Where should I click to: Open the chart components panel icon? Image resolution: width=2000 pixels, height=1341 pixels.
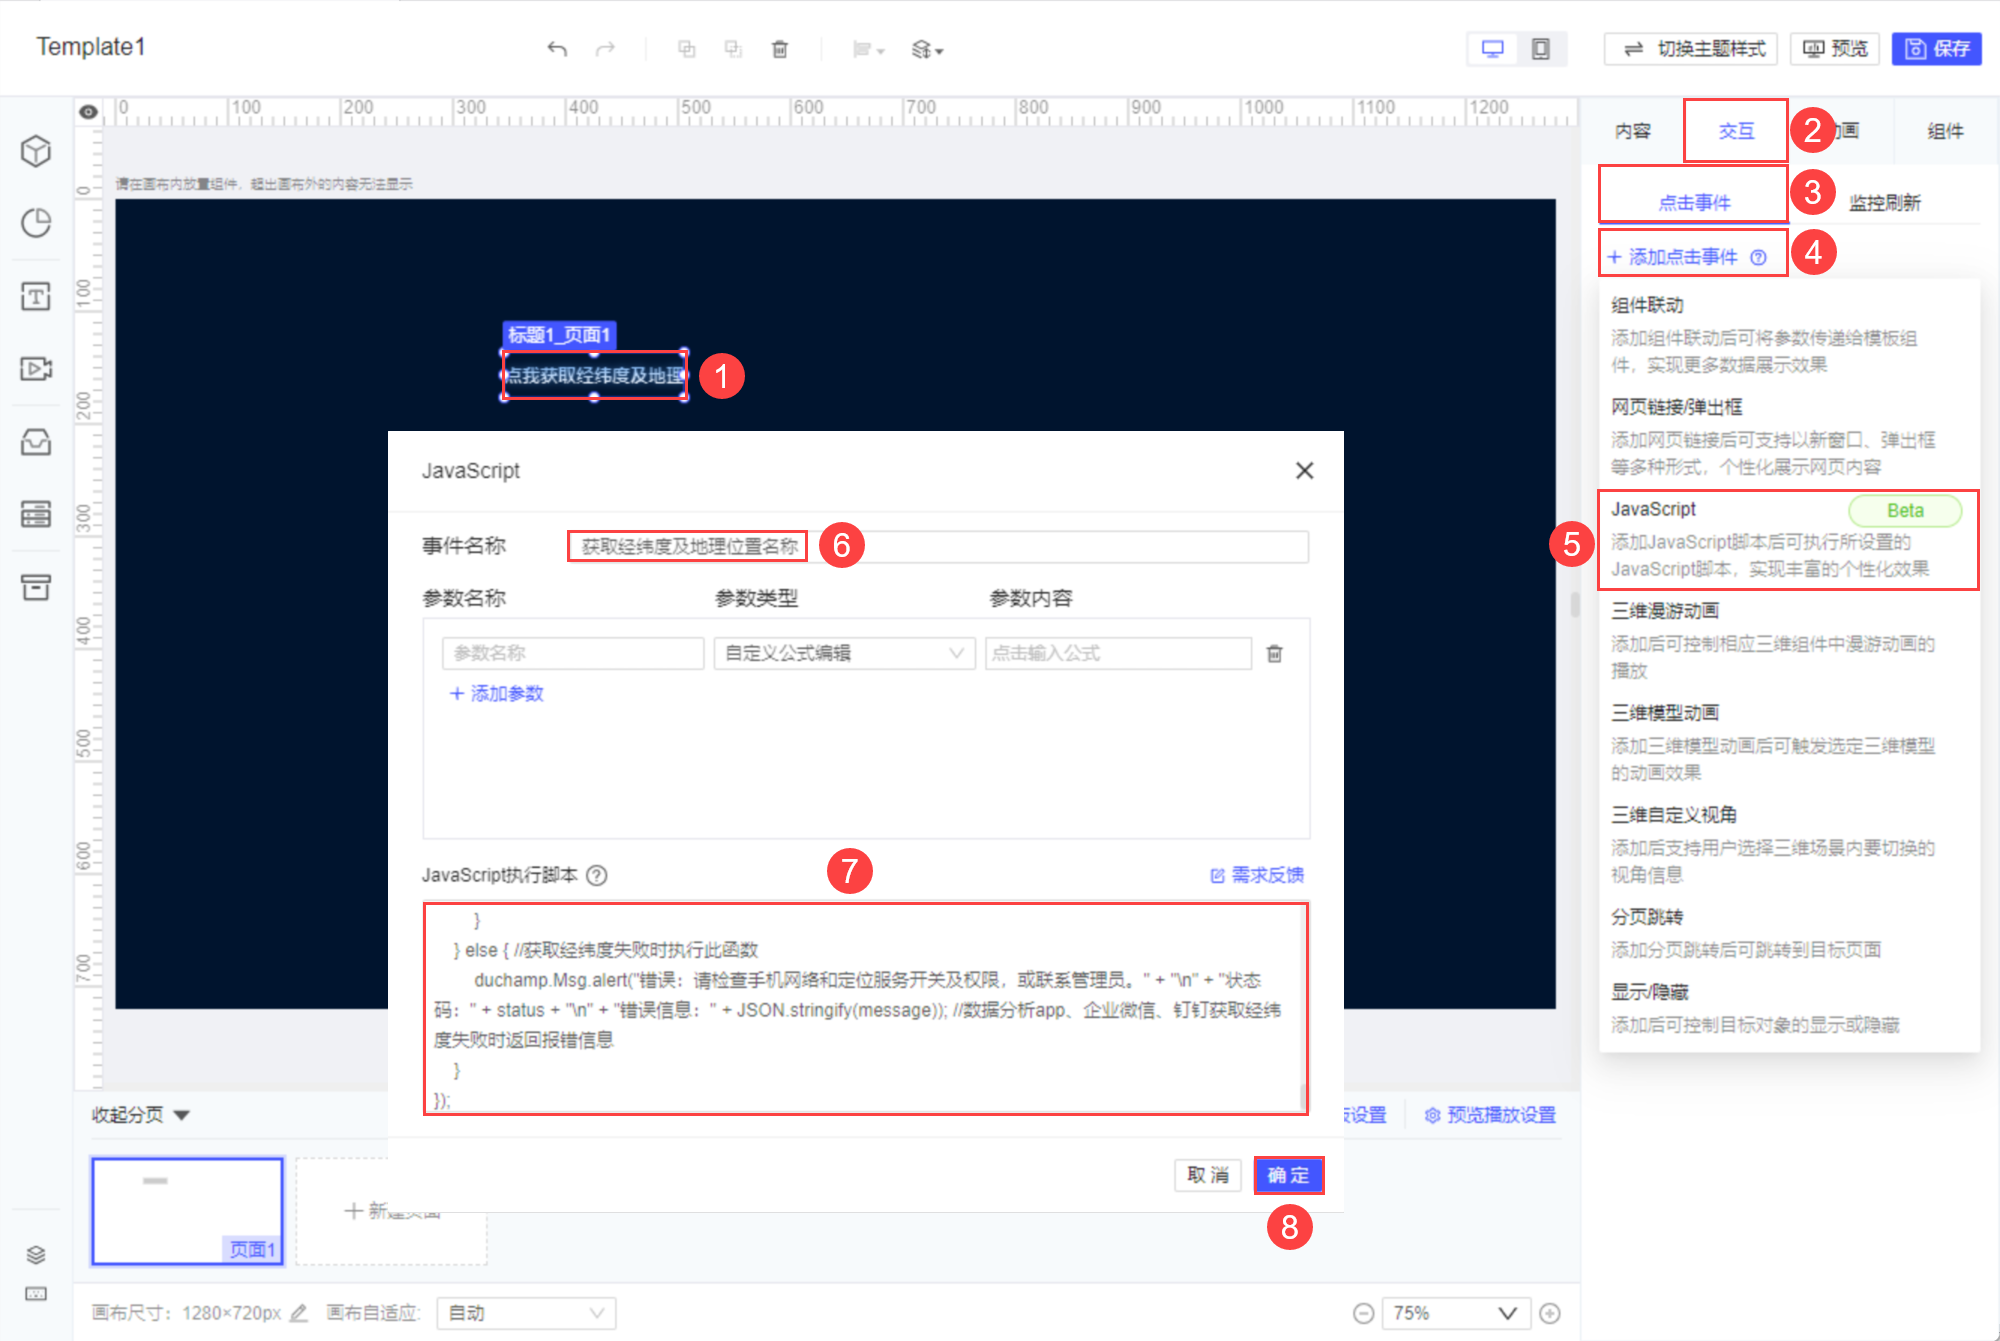tap(36, 223)
